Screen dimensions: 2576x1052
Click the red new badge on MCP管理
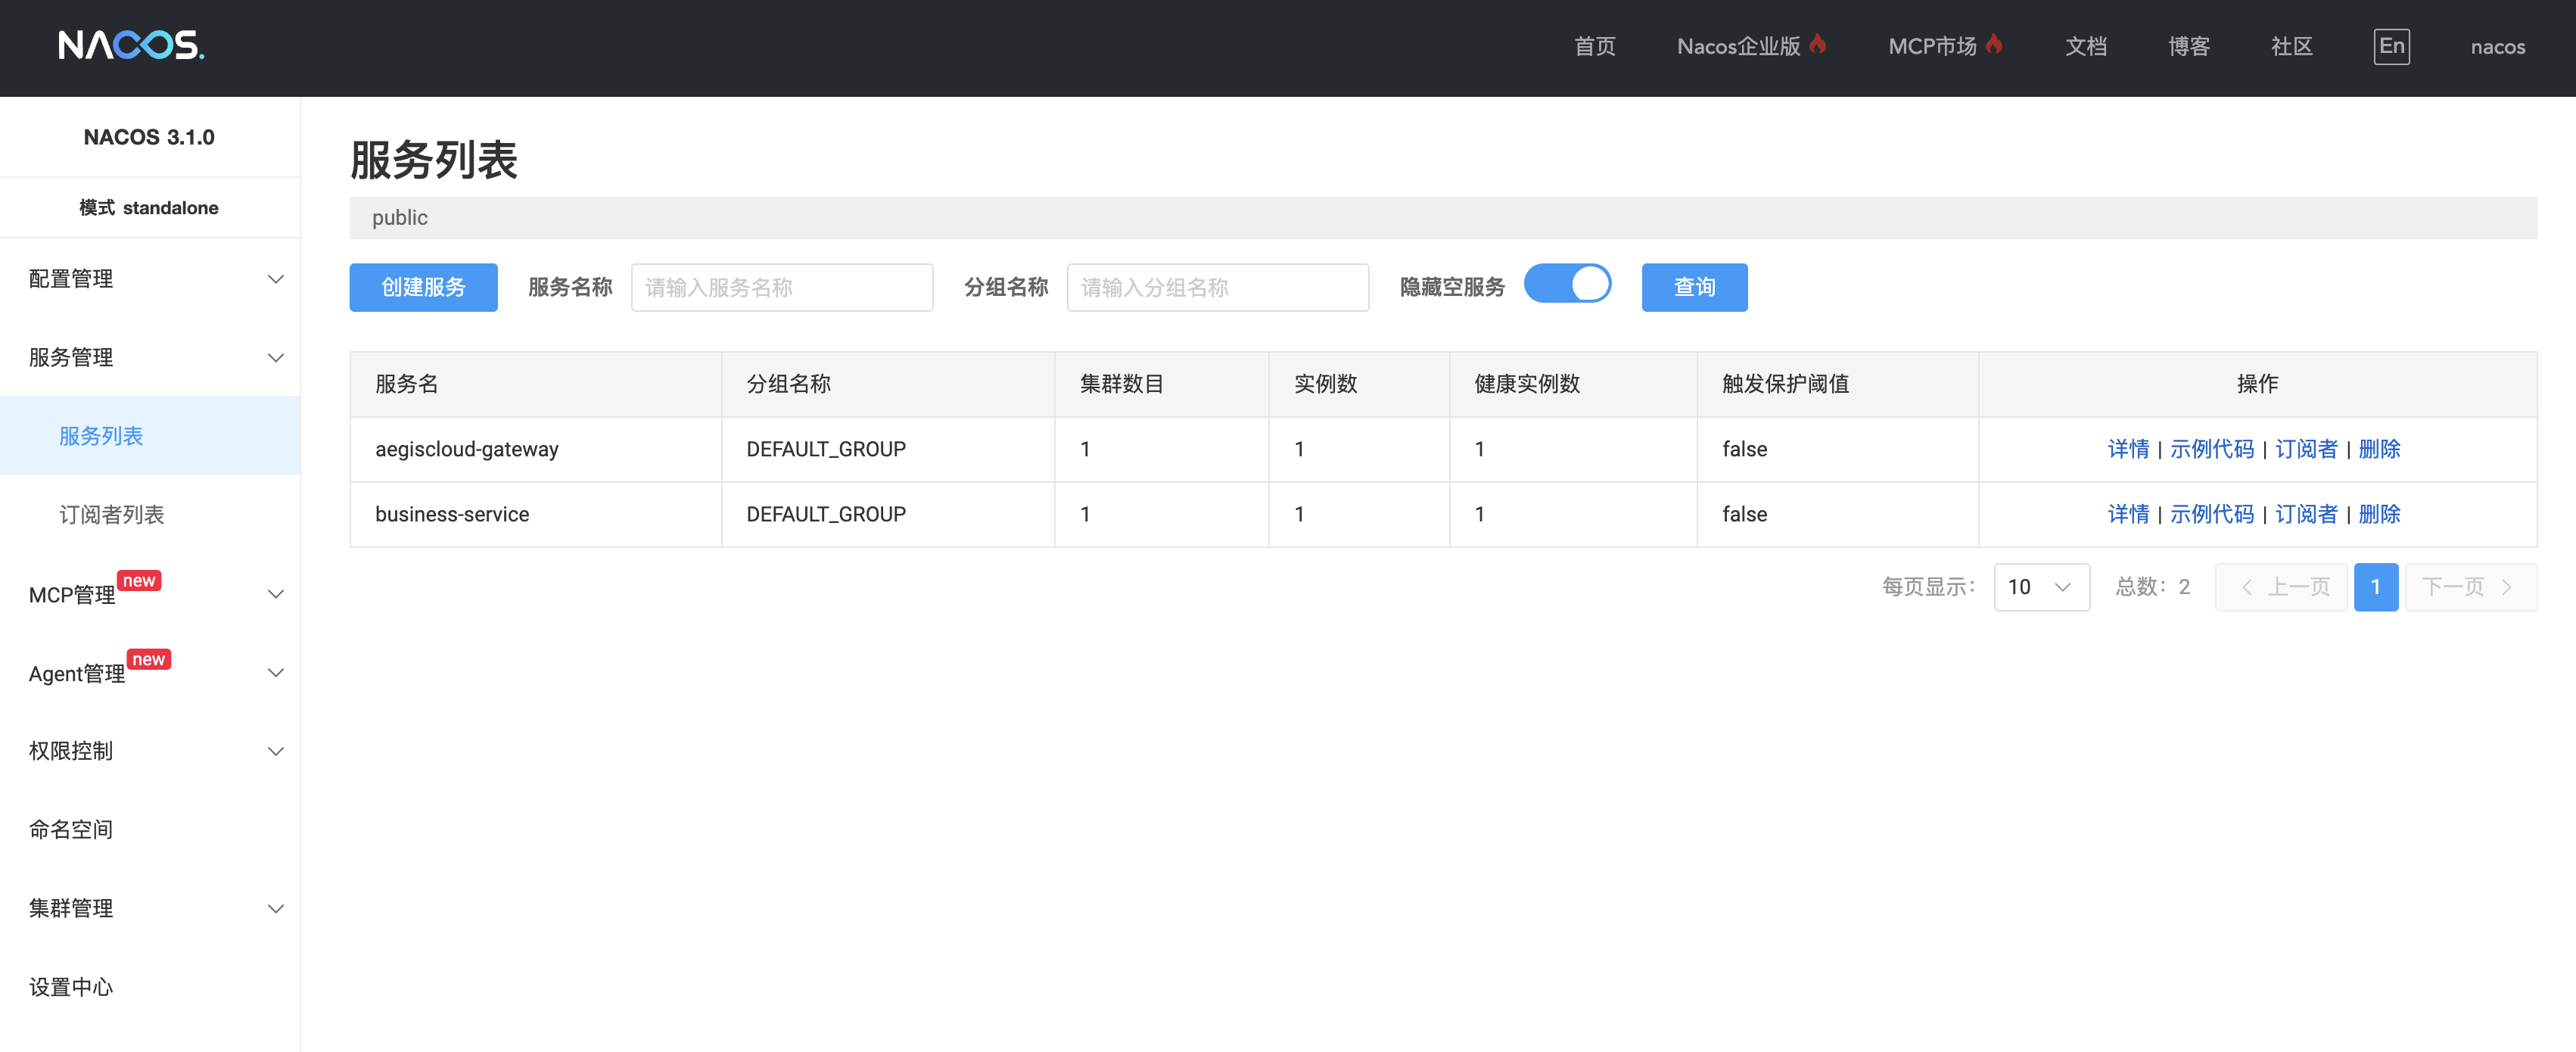(x=139, y=581)
